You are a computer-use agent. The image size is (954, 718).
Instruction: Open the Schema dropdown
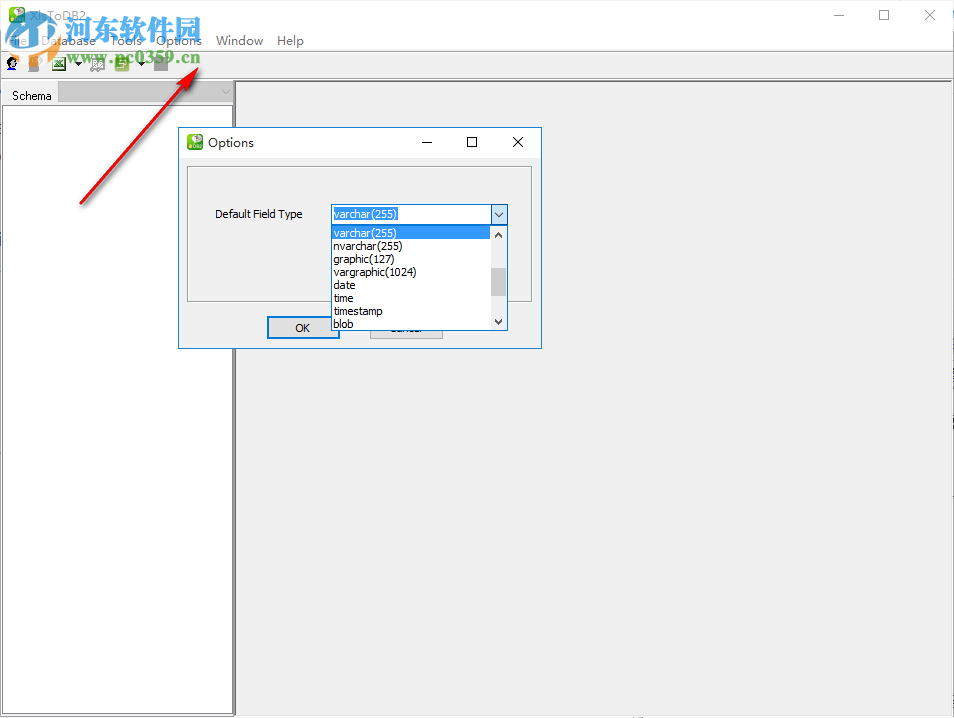pyautogui.click(x=227, y=92)
